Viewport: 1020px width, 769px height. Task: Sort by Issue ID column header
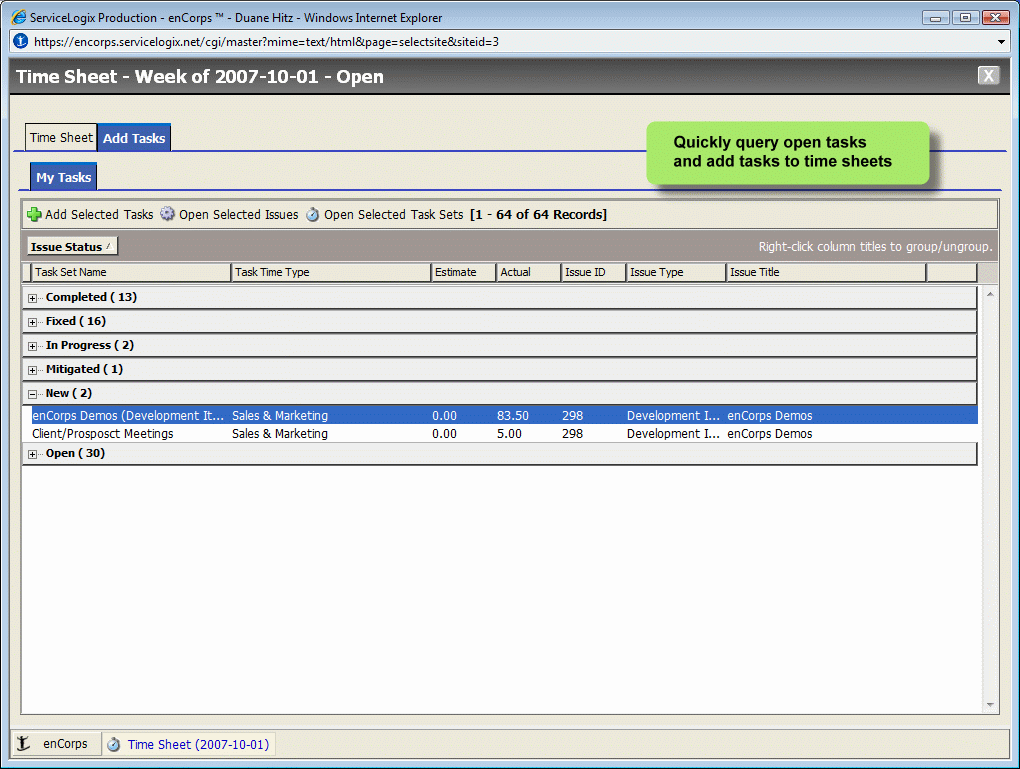(594, 272)
